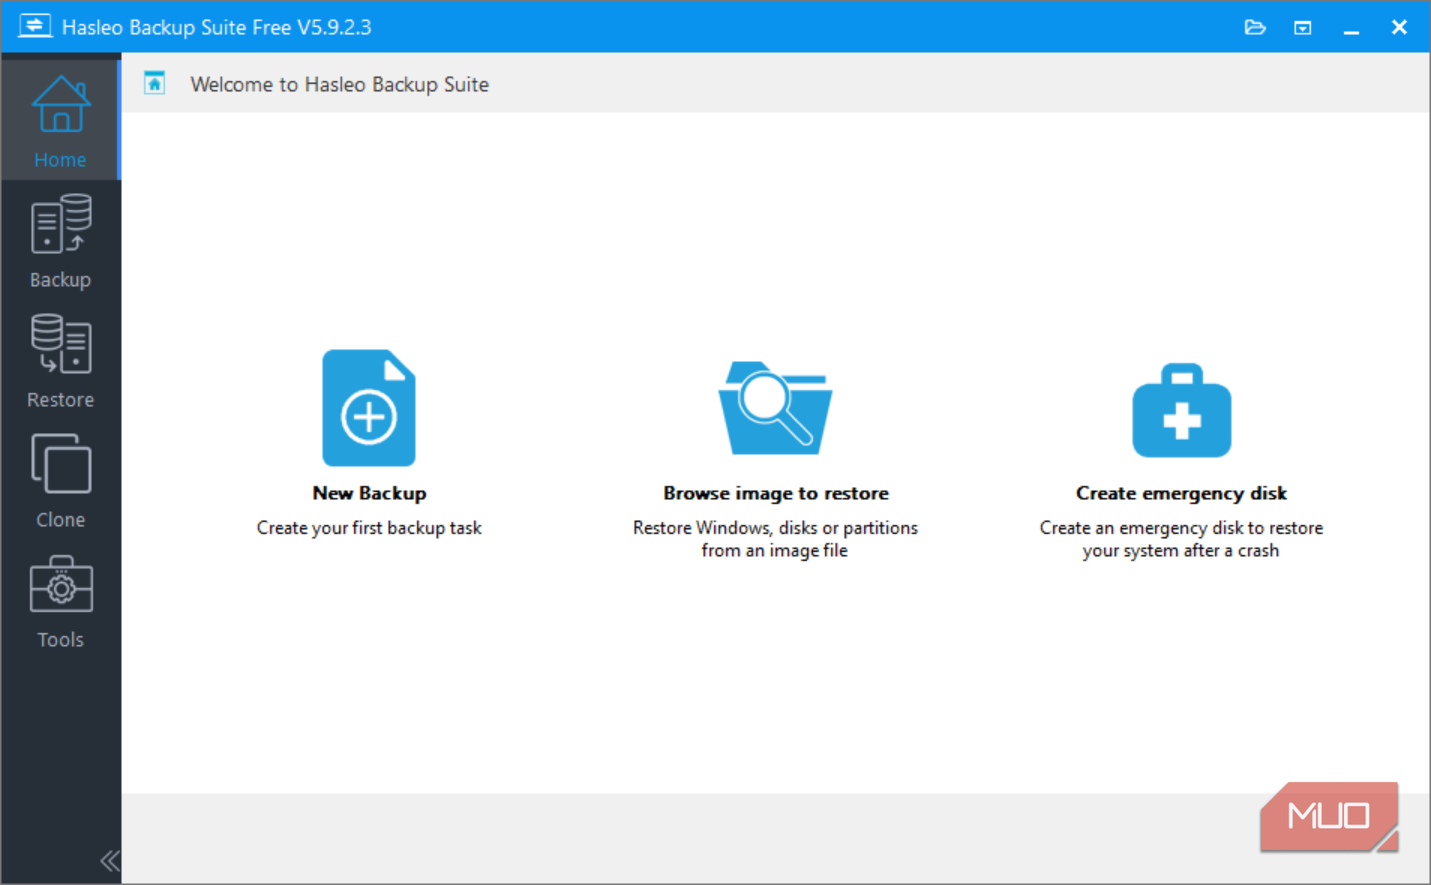Go to the Backup sidebar section
1431x885 pixels.
point(60,241)
